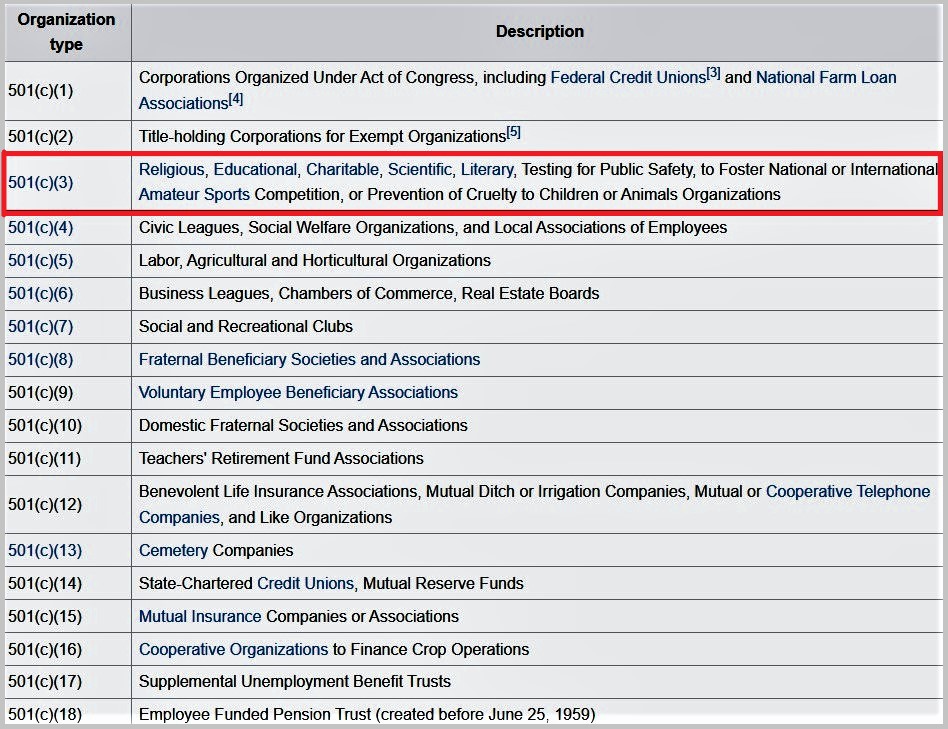Screen dimensions: 948x729
Task: Click the 501(c)(4) link
Action: pos(40,228)
